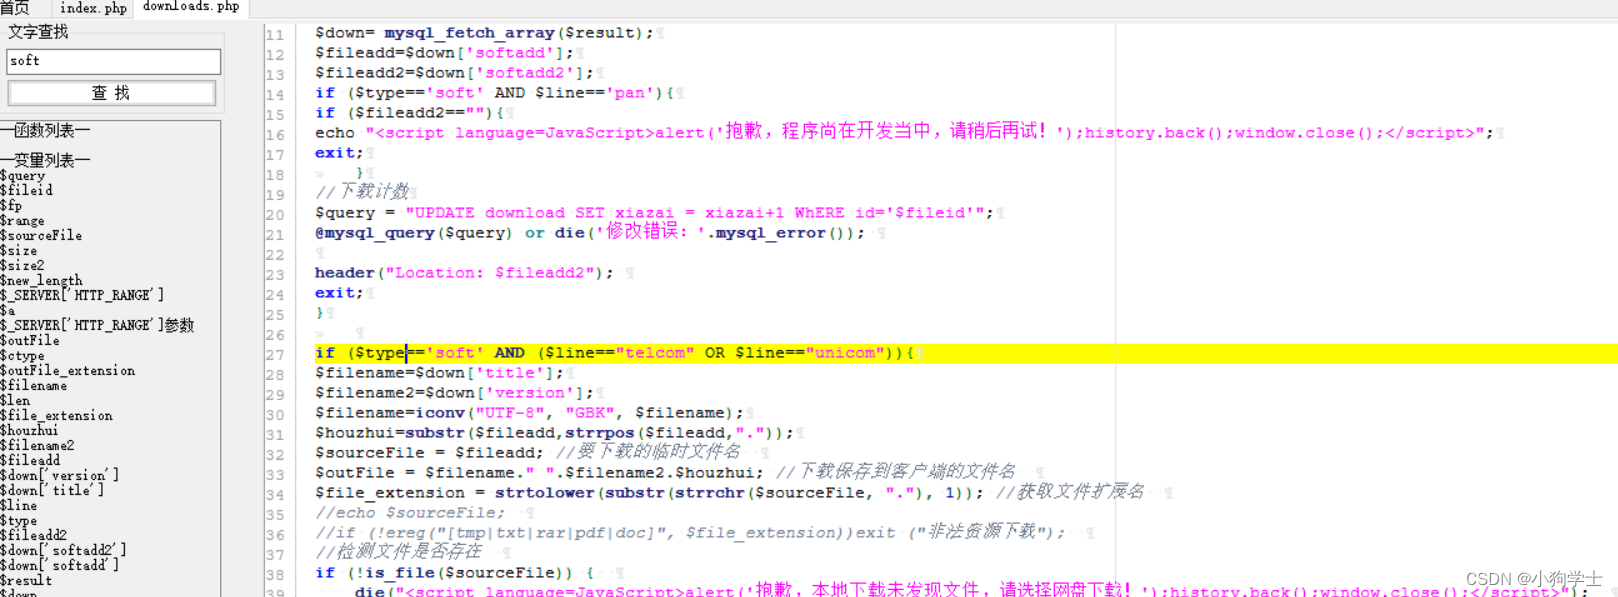Click the iconv call on line 30
Screen dimensions: 1618x597
[440, 413]
